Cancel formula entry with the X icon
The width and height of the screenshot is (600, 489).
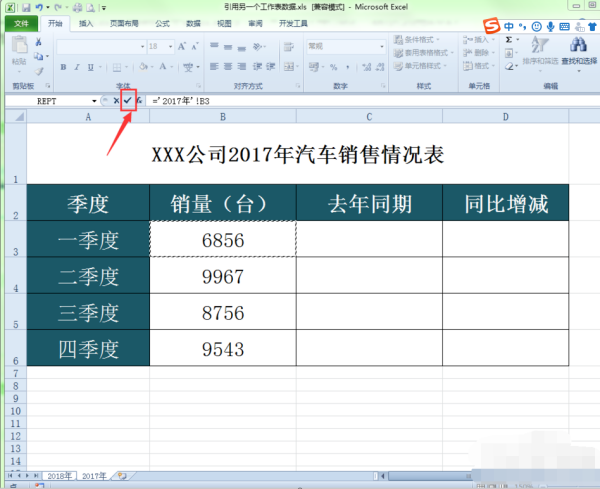(116, 101)
